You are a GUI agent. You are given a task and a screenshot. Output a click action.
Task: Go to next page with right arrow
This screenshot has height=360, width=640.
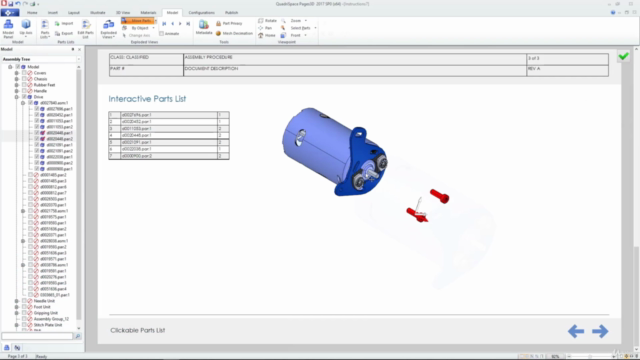tap(600, 331)
